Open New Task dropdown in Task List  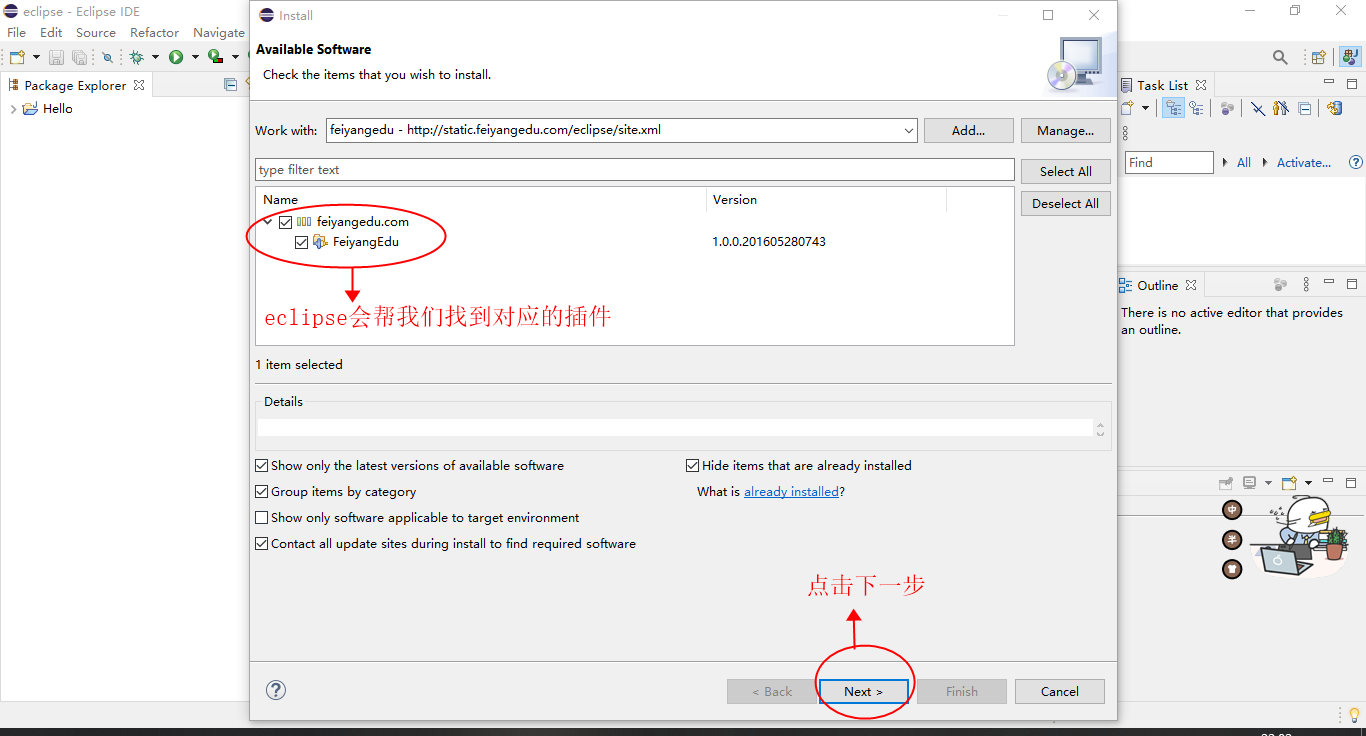tap(1146, 108)
